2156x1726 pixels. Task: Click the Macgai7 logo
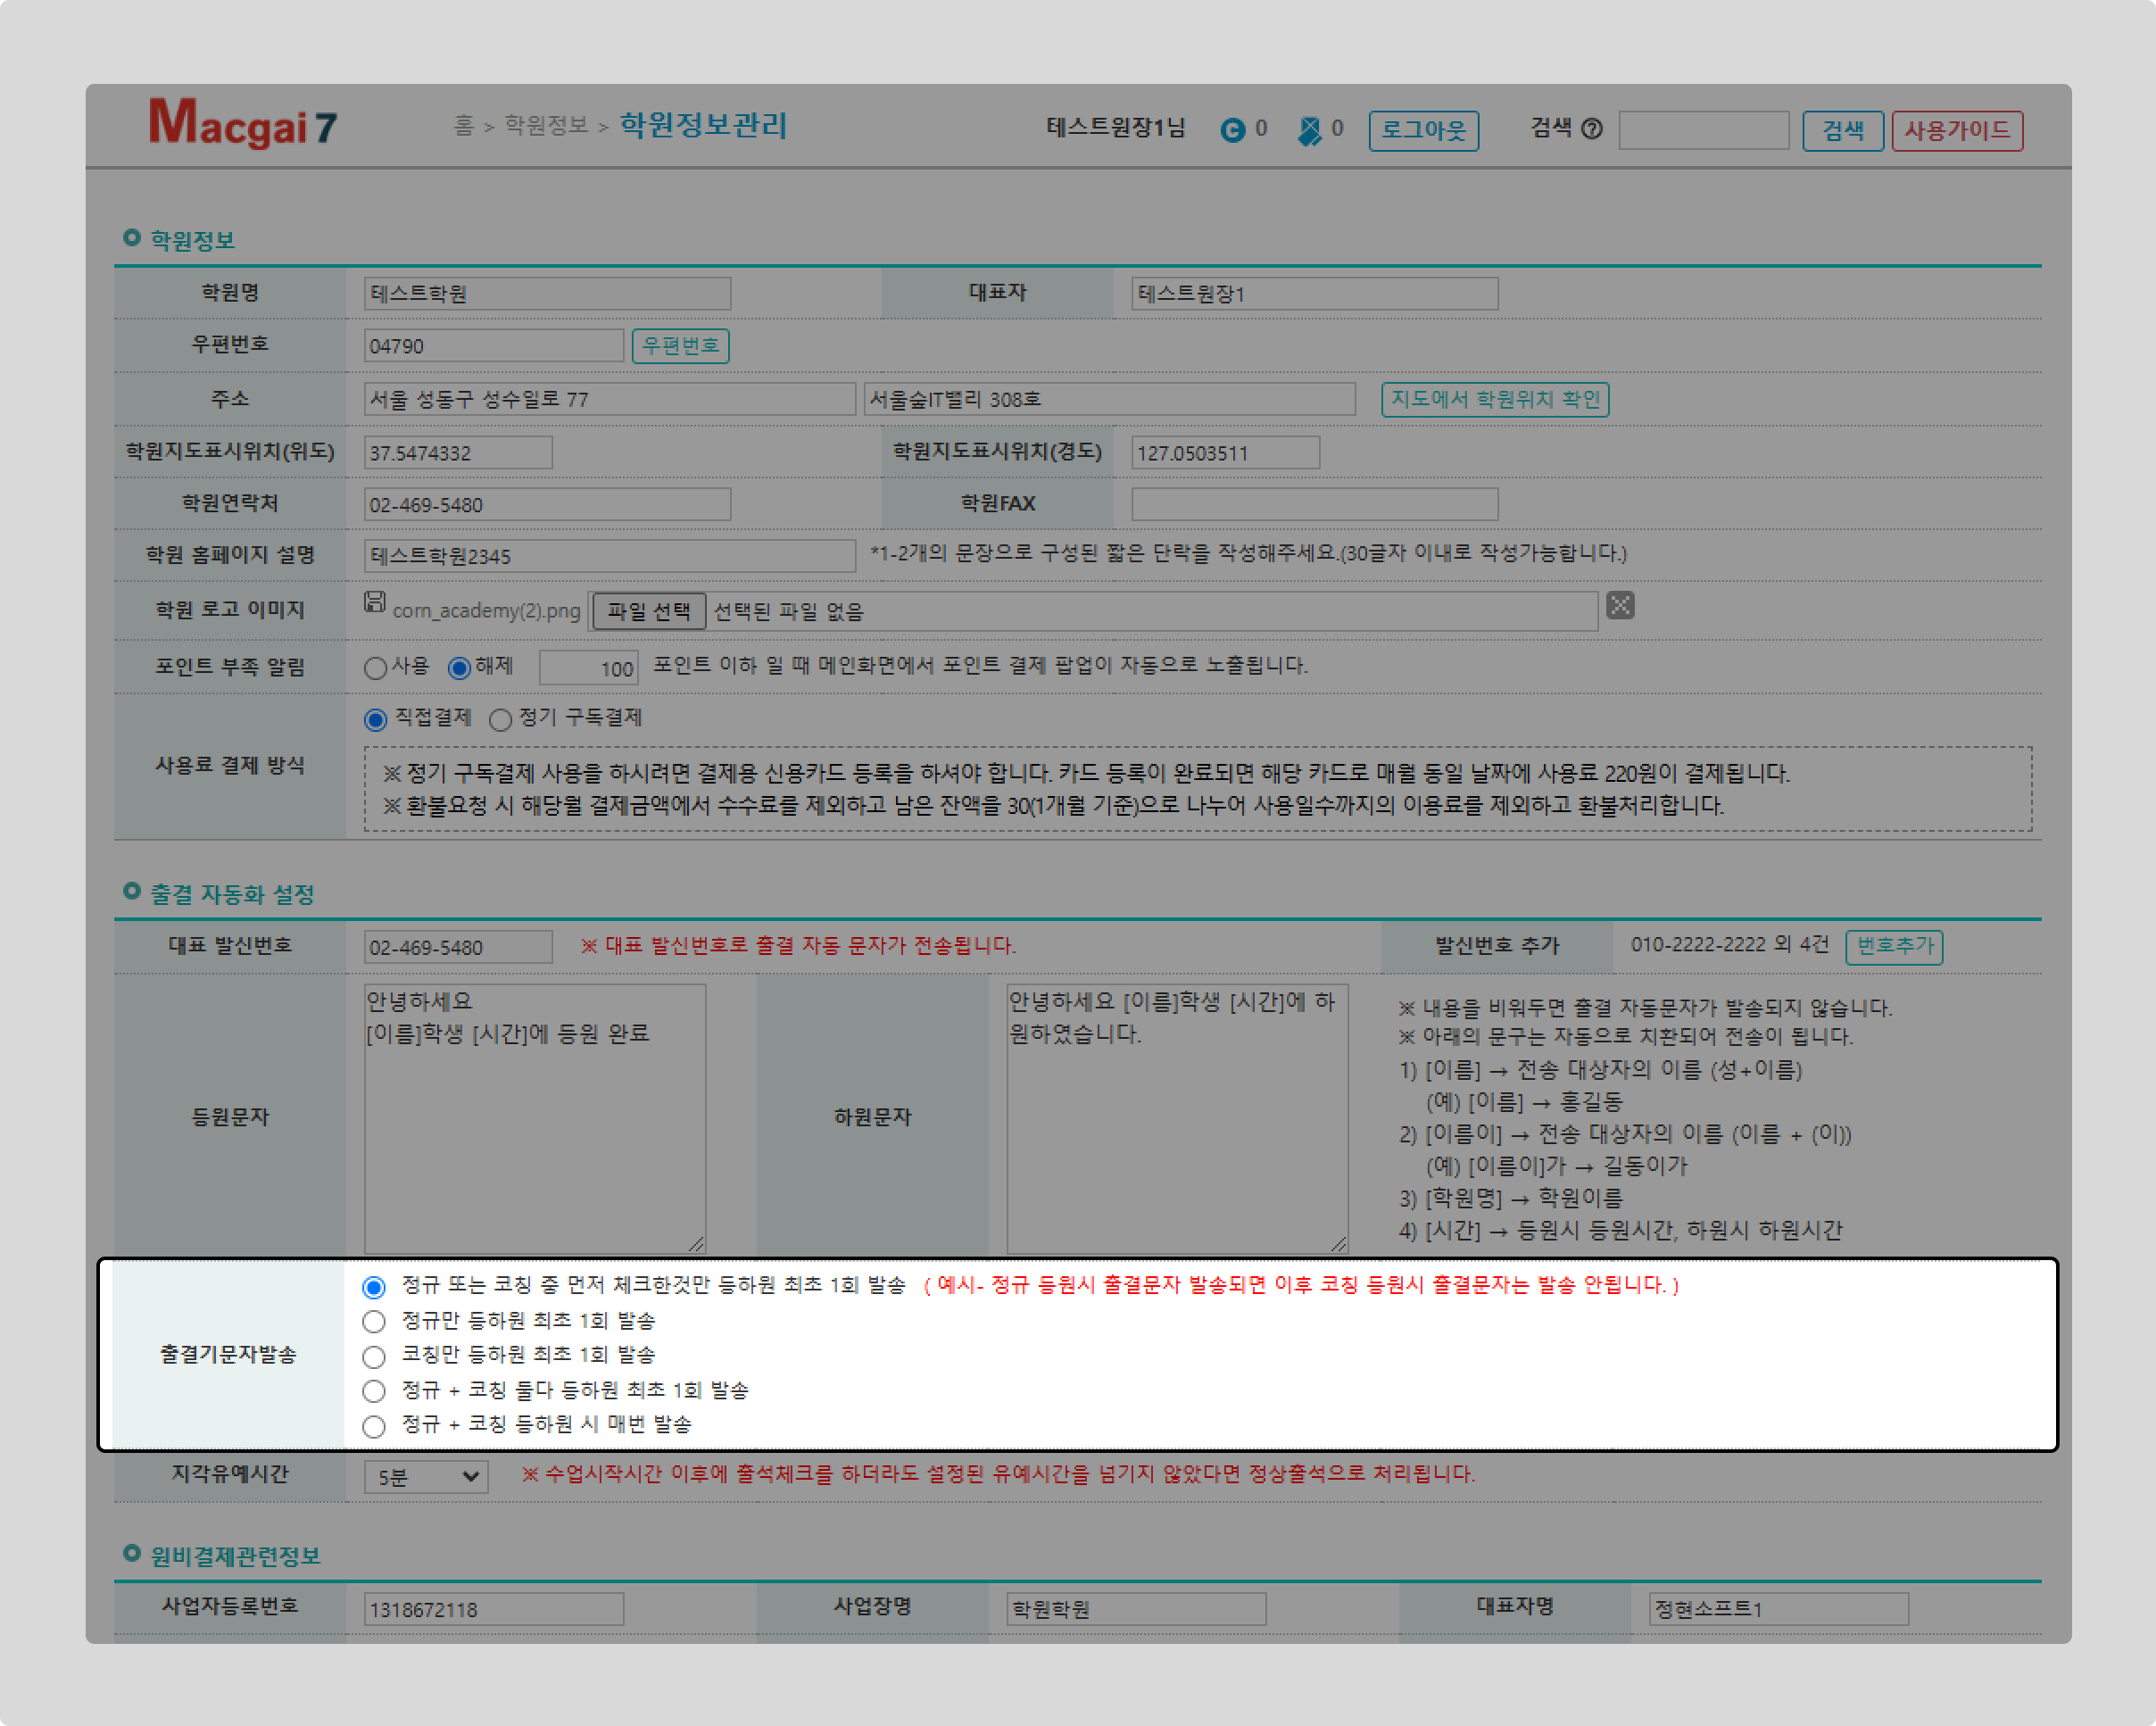tap(243, 124)
